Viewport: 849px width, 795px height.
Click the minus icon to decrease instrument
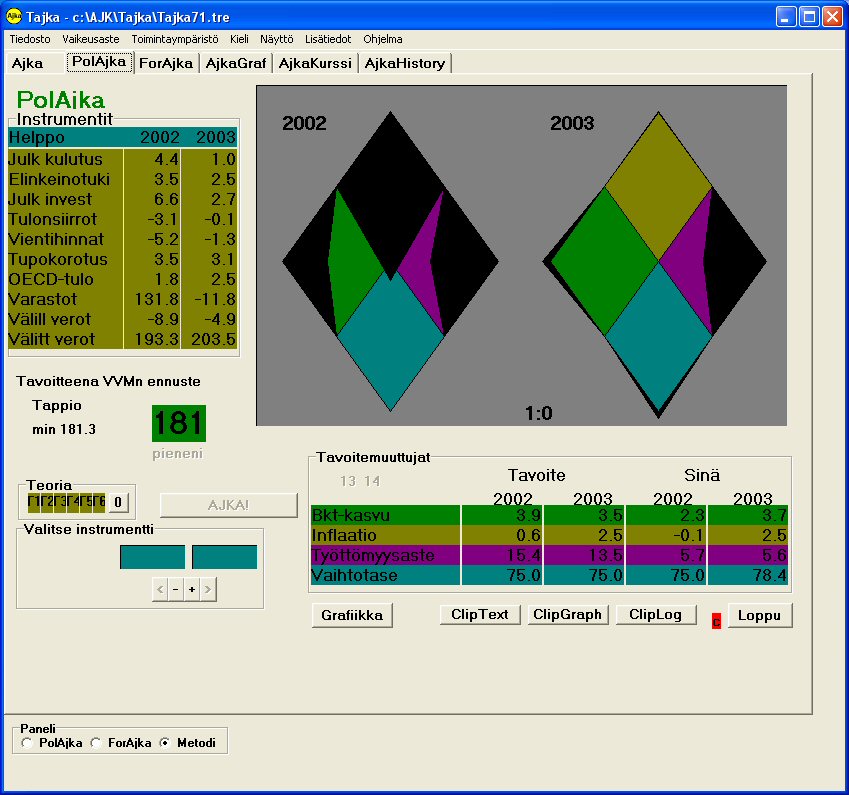[x=176, y=589]
